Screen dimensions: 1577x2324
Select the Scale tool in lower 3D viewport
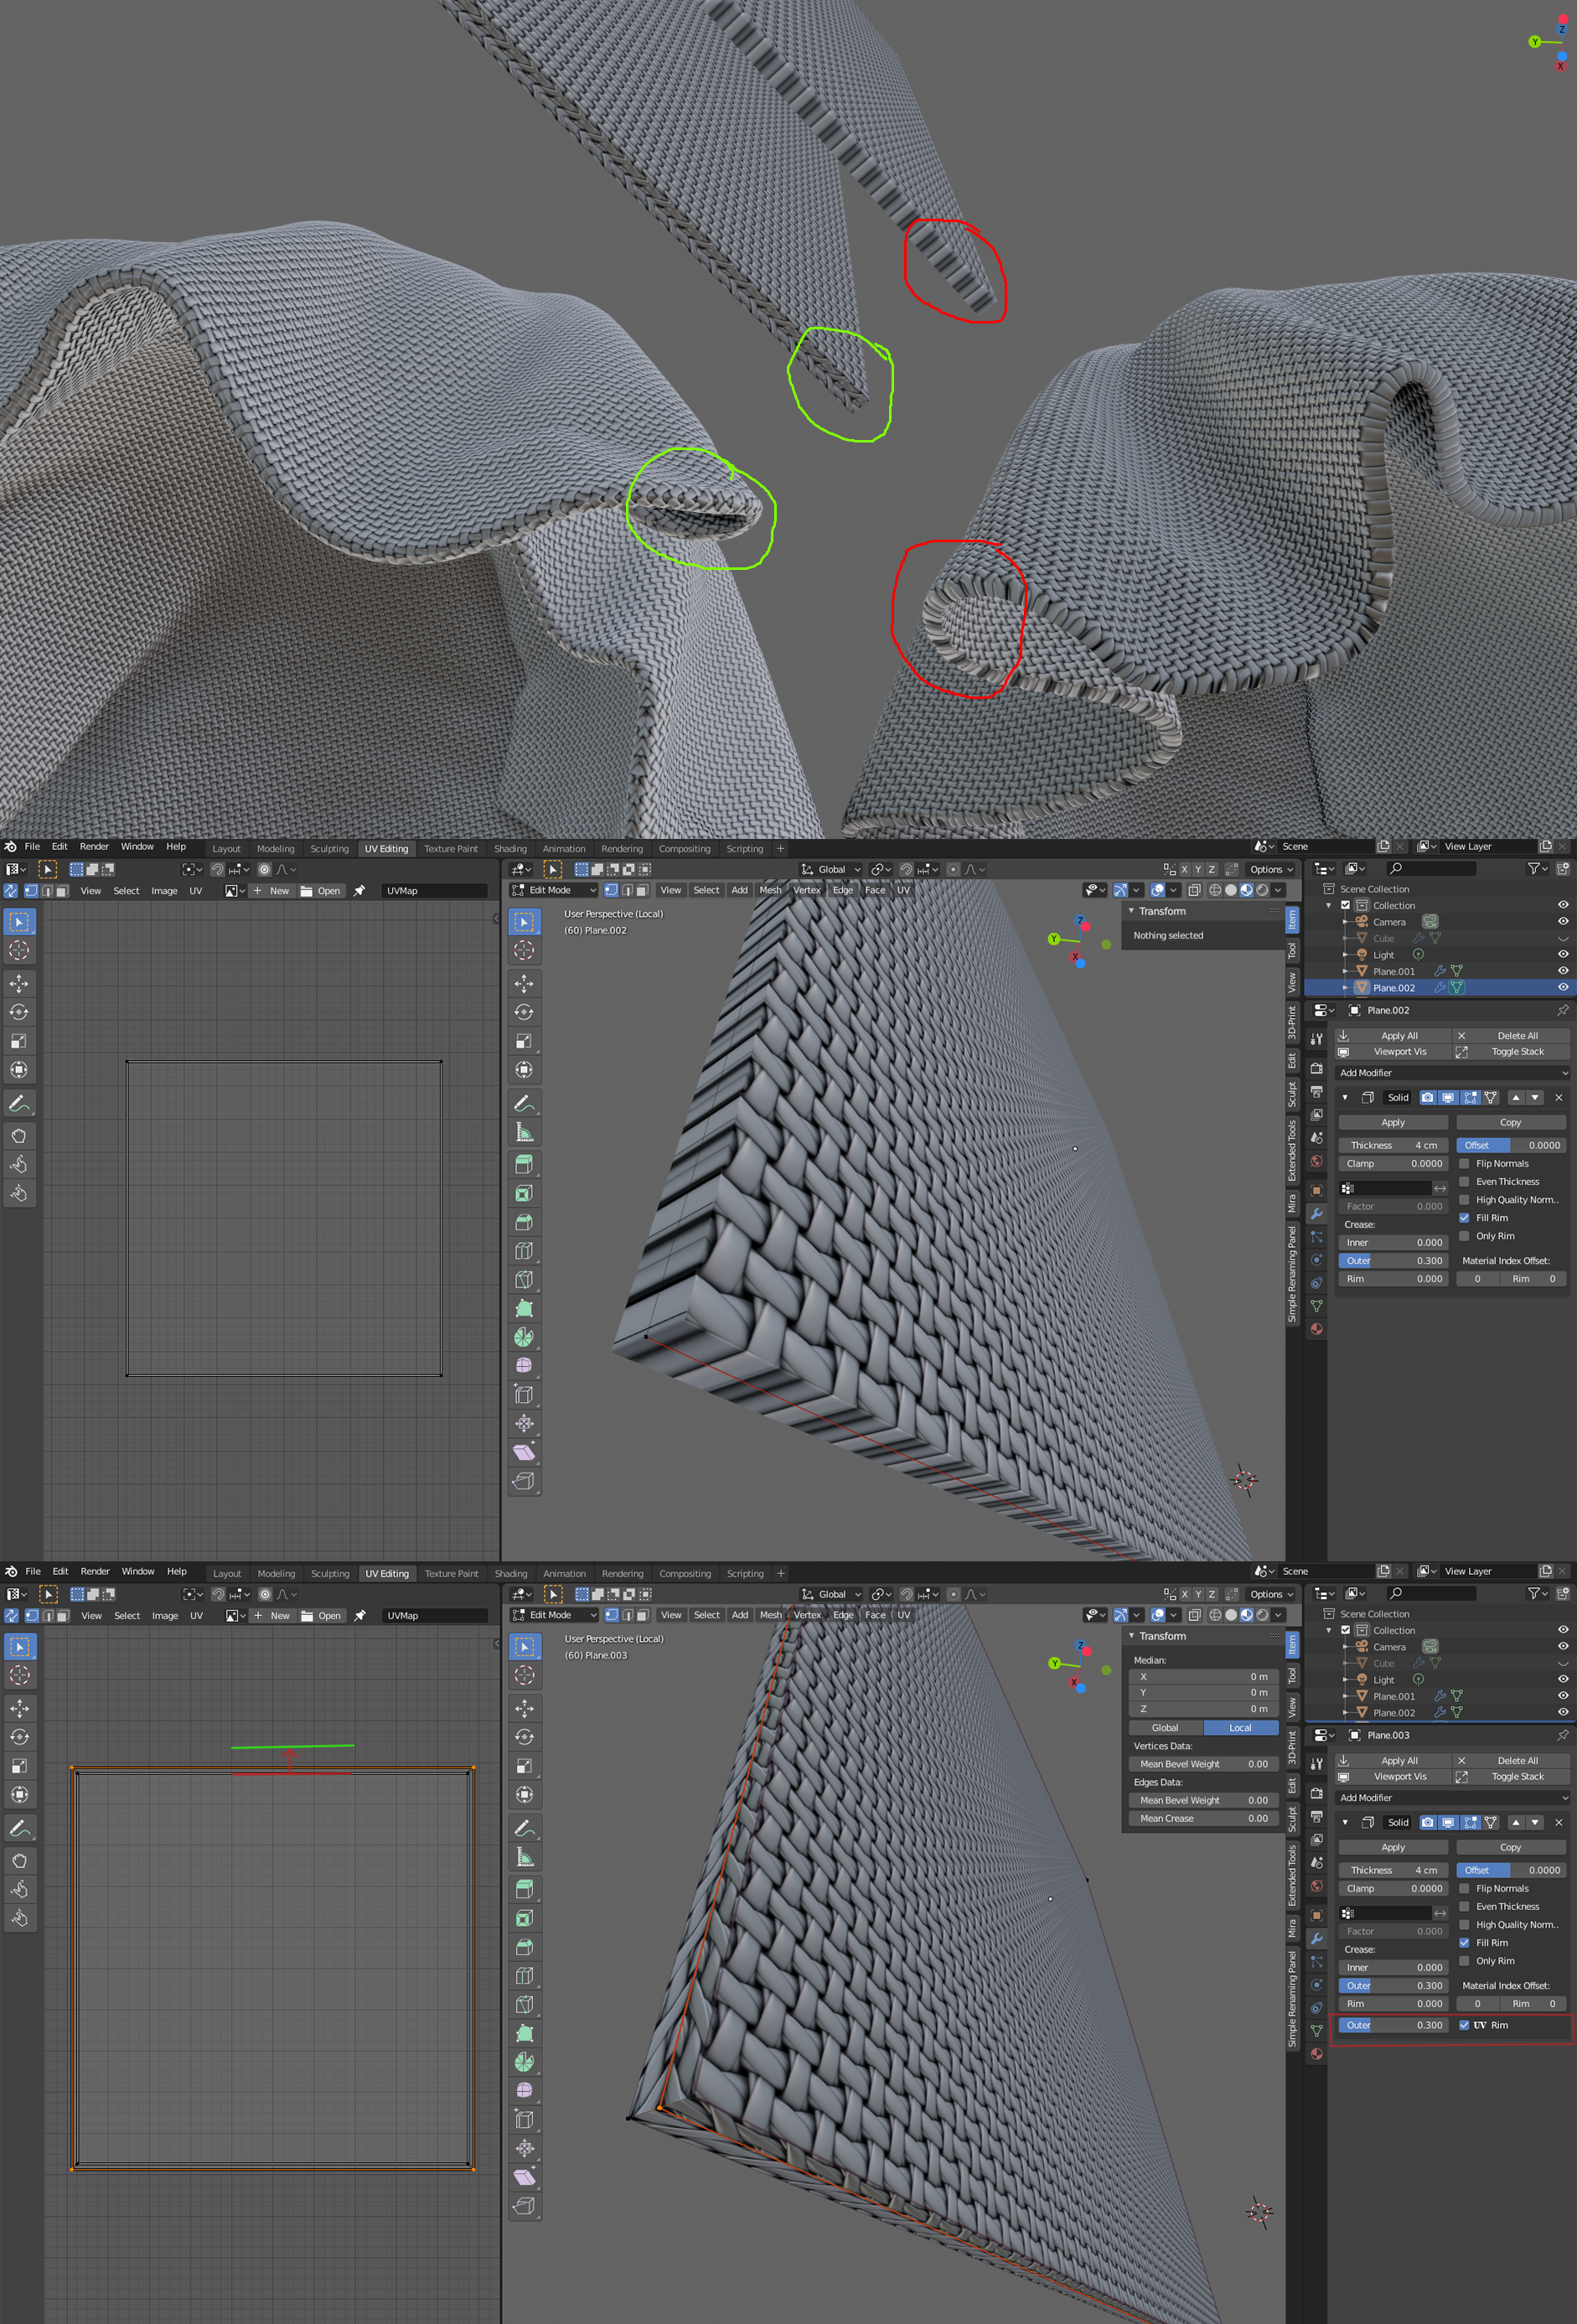[x=524, y=1766]
